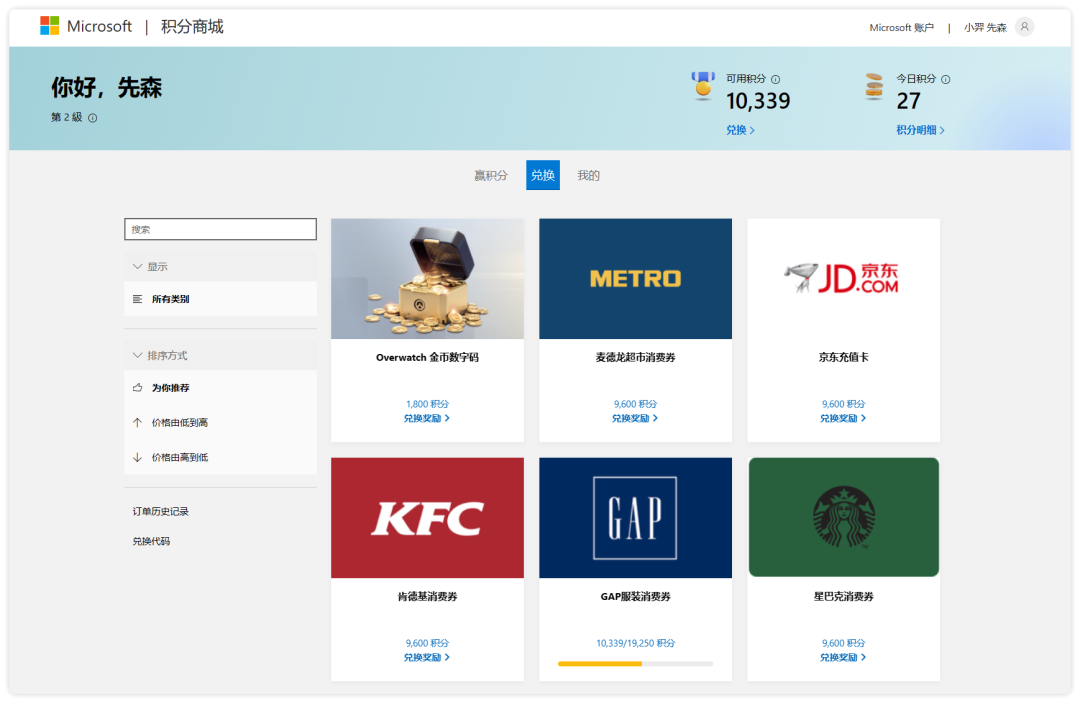Click the 27 today's points value
Screen dimensions: 1080x703
tap(908, 101)
